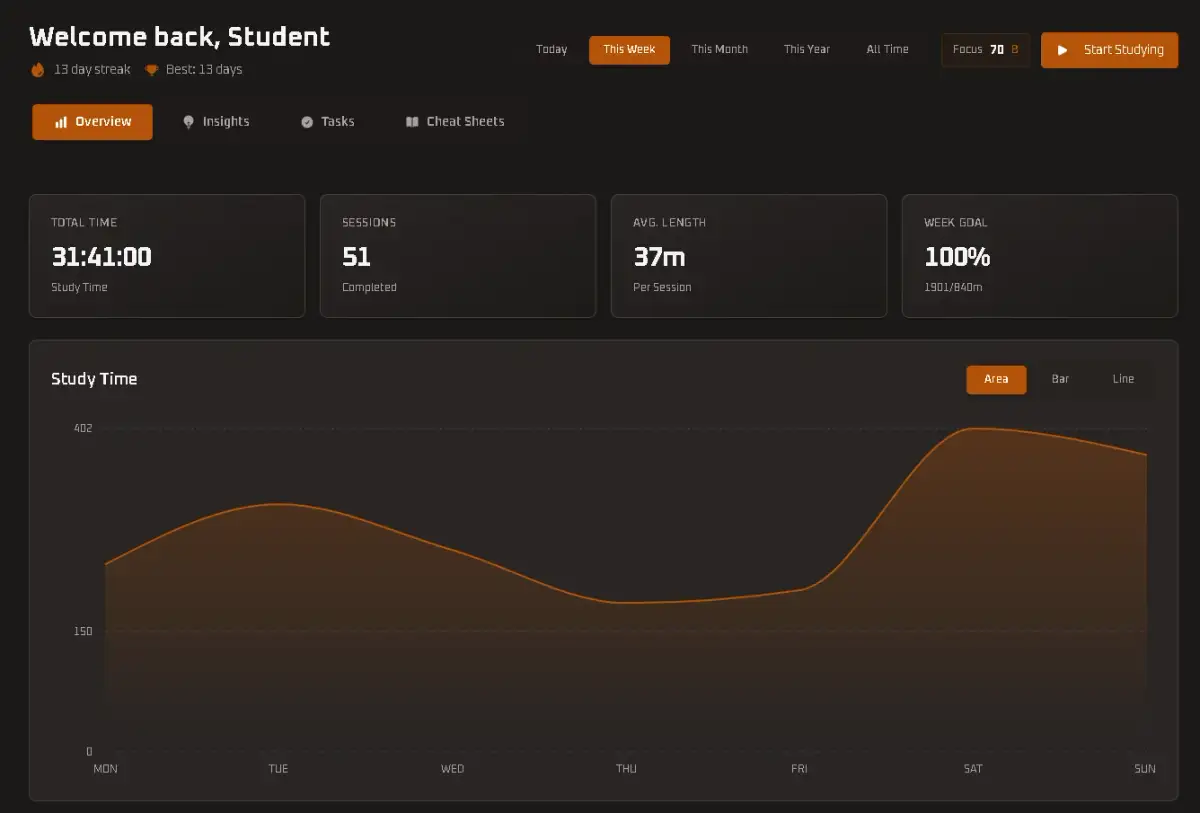The width and height of the screenshot is (1200, 813).
Task: Switch chart display to Bar mode
Action: (x=1060, y=380)
